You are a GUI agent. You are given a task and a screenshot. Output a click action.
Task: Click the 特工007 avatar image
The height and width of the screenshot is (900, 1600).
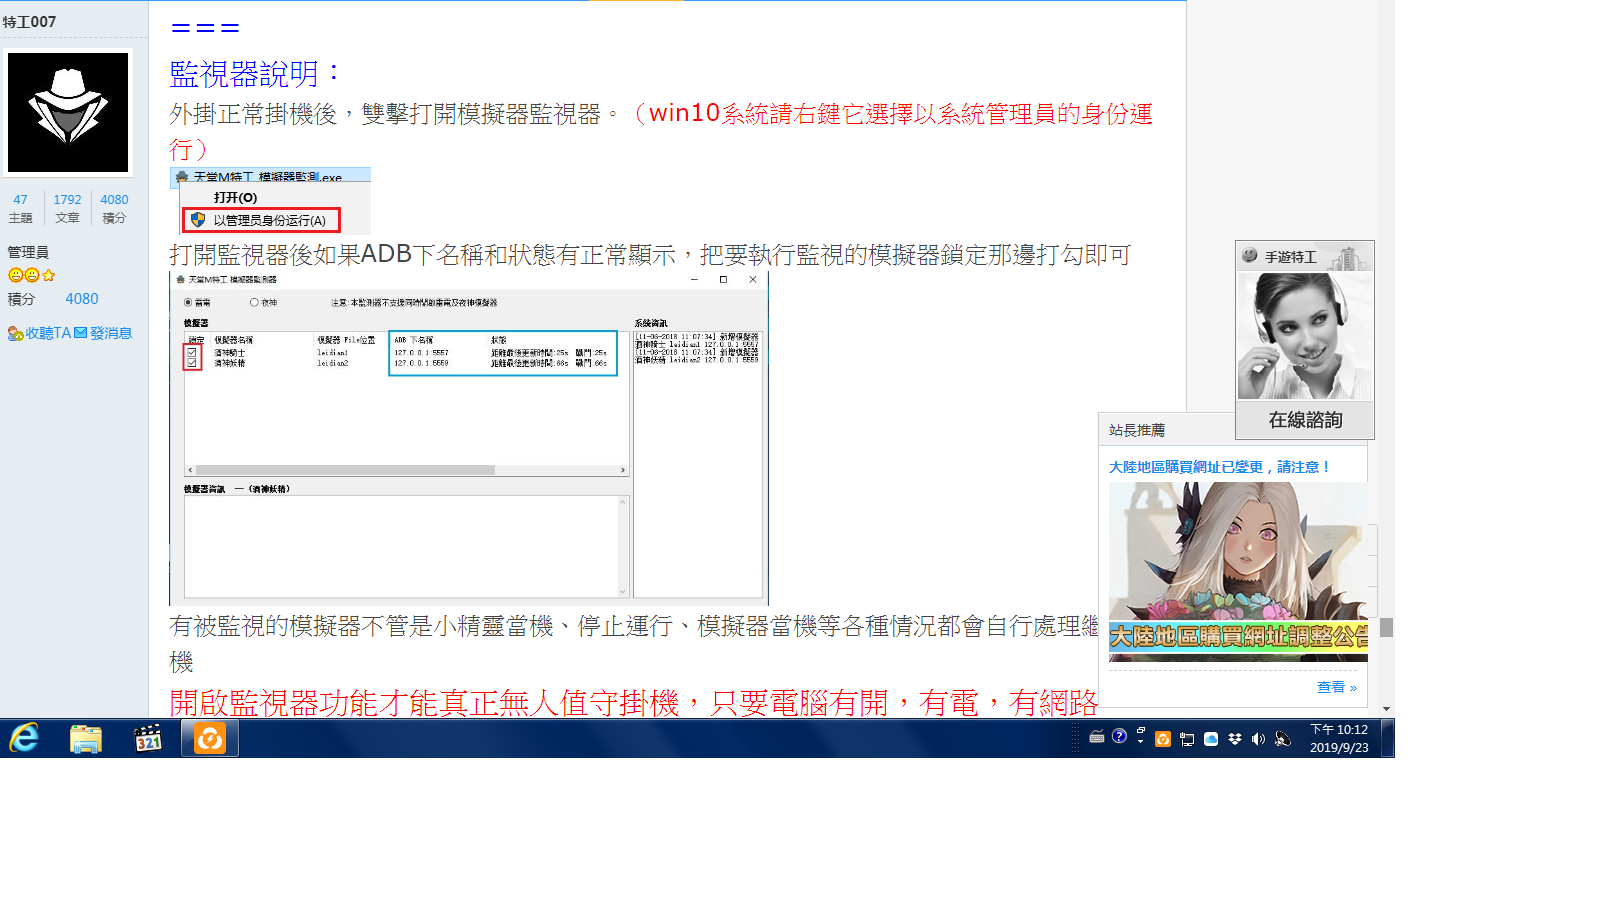point(68,113)
